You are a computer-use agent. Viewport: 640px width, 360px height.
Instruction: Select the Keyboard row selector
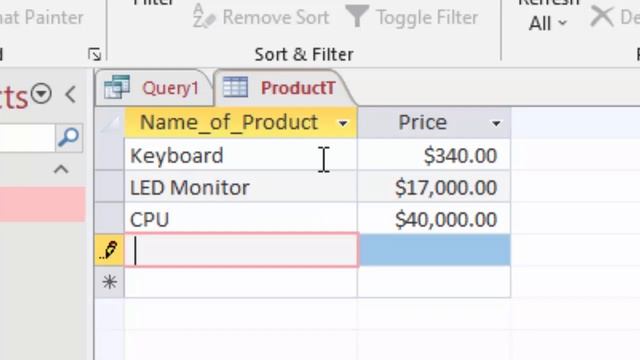(109, 155)
